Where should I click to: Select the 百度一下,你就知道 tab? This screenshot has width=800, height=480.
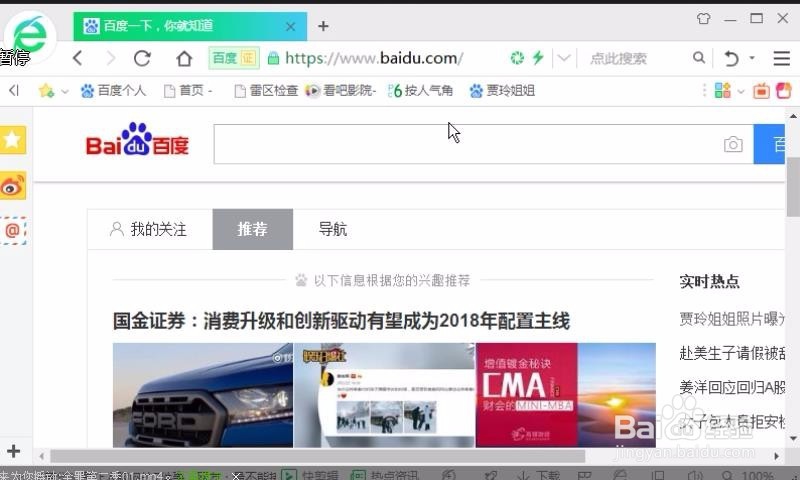[190, 26]
